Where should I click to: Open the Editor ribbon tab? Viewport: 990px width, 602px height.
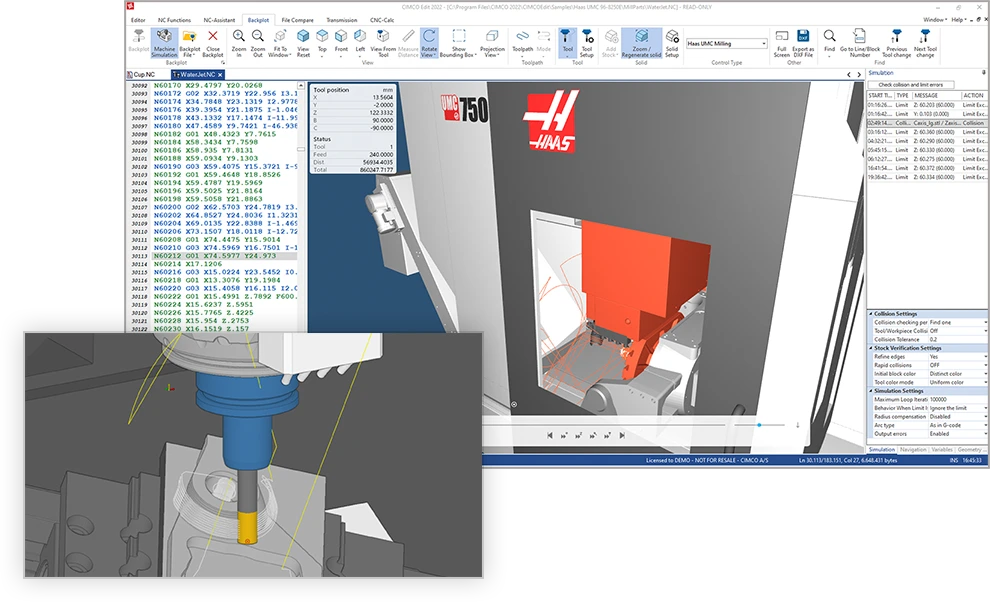[138, 20]
